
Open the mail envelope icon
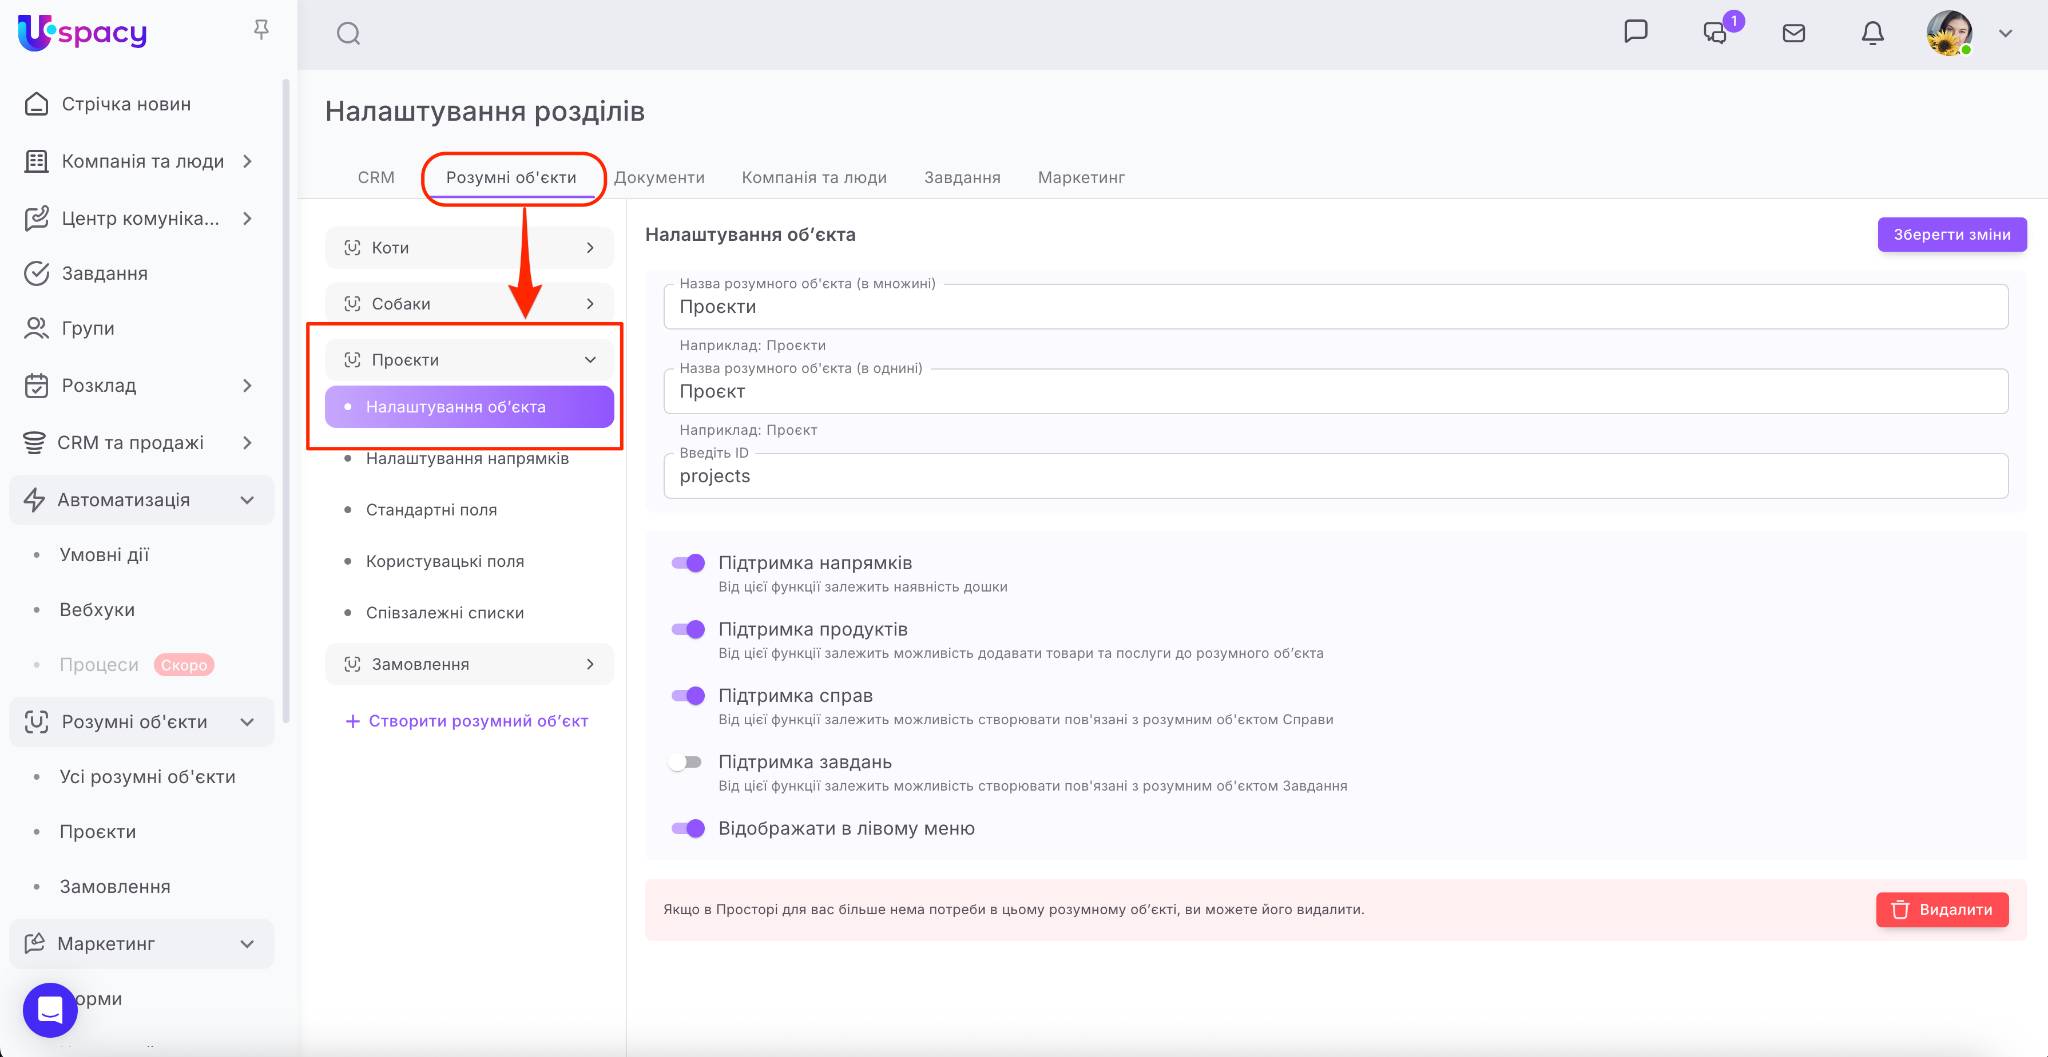1794,33
